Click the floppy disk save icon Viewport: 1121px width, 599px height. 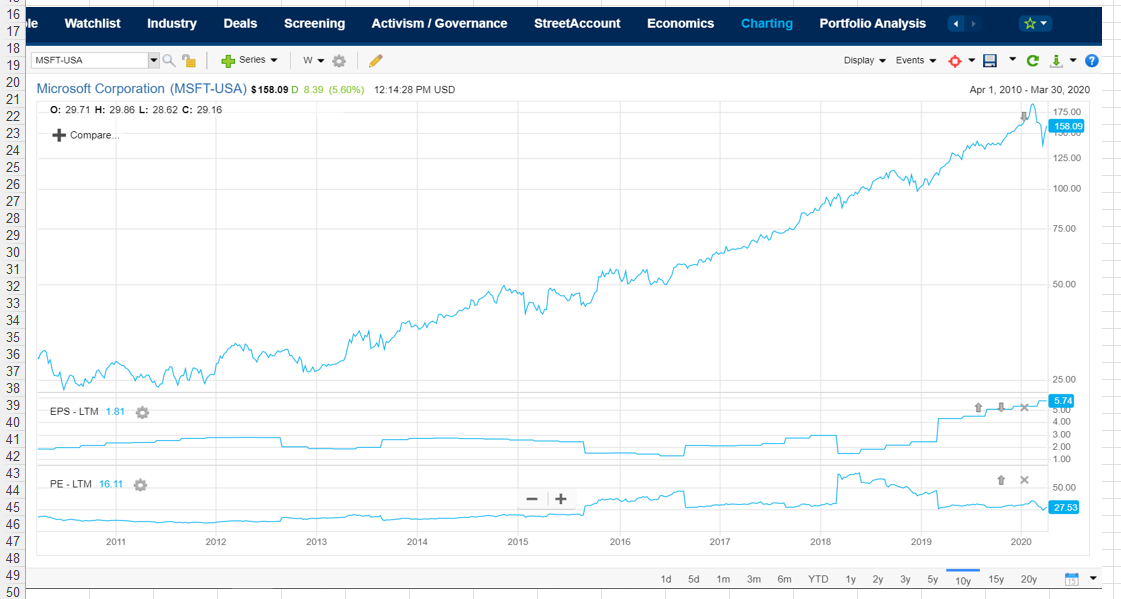pyautogui.click(x=989, y=61)
